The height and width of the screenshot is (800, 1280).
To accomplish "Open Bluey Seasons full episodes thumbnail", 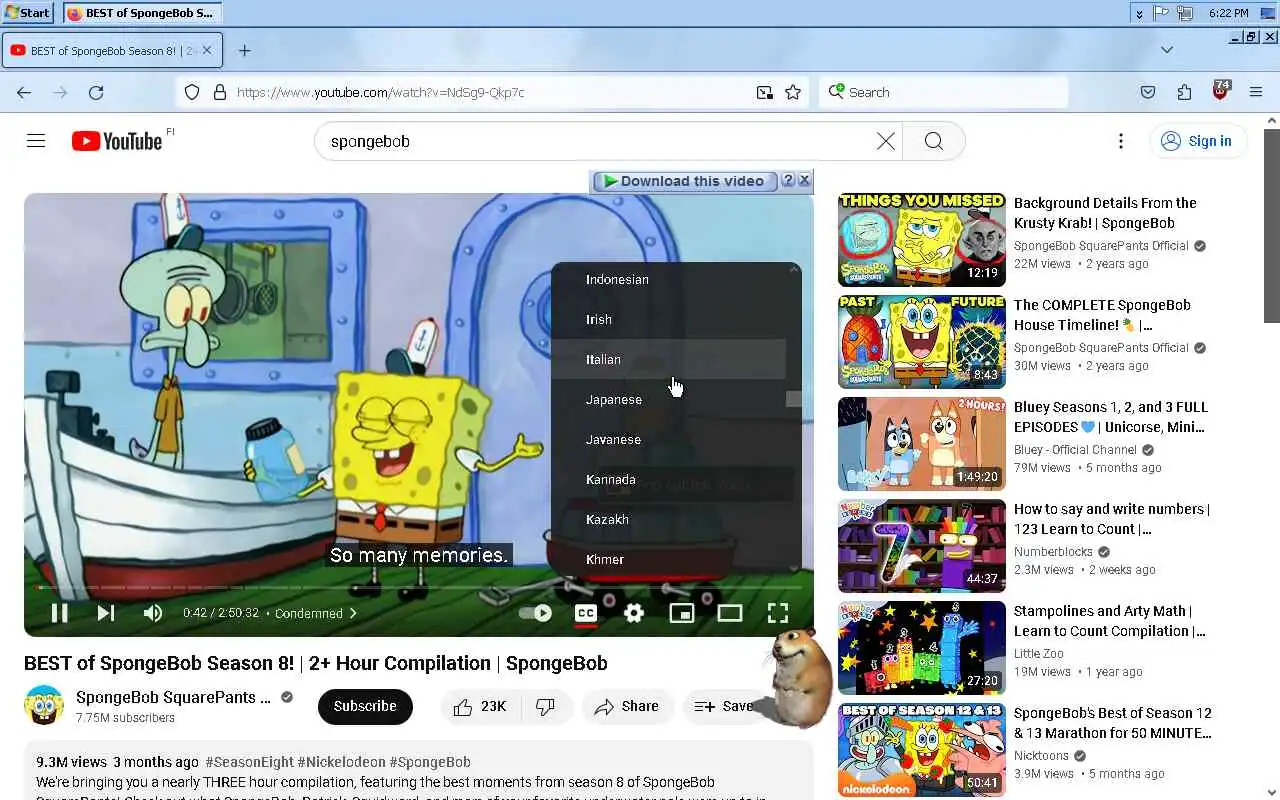I will (922, 444).
